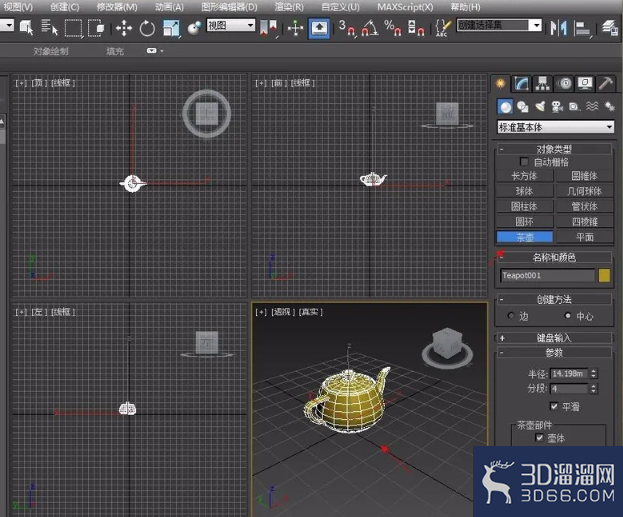Select the Space Warps category icon
Viewport: 623px width, 517px height.
(592, 106)
